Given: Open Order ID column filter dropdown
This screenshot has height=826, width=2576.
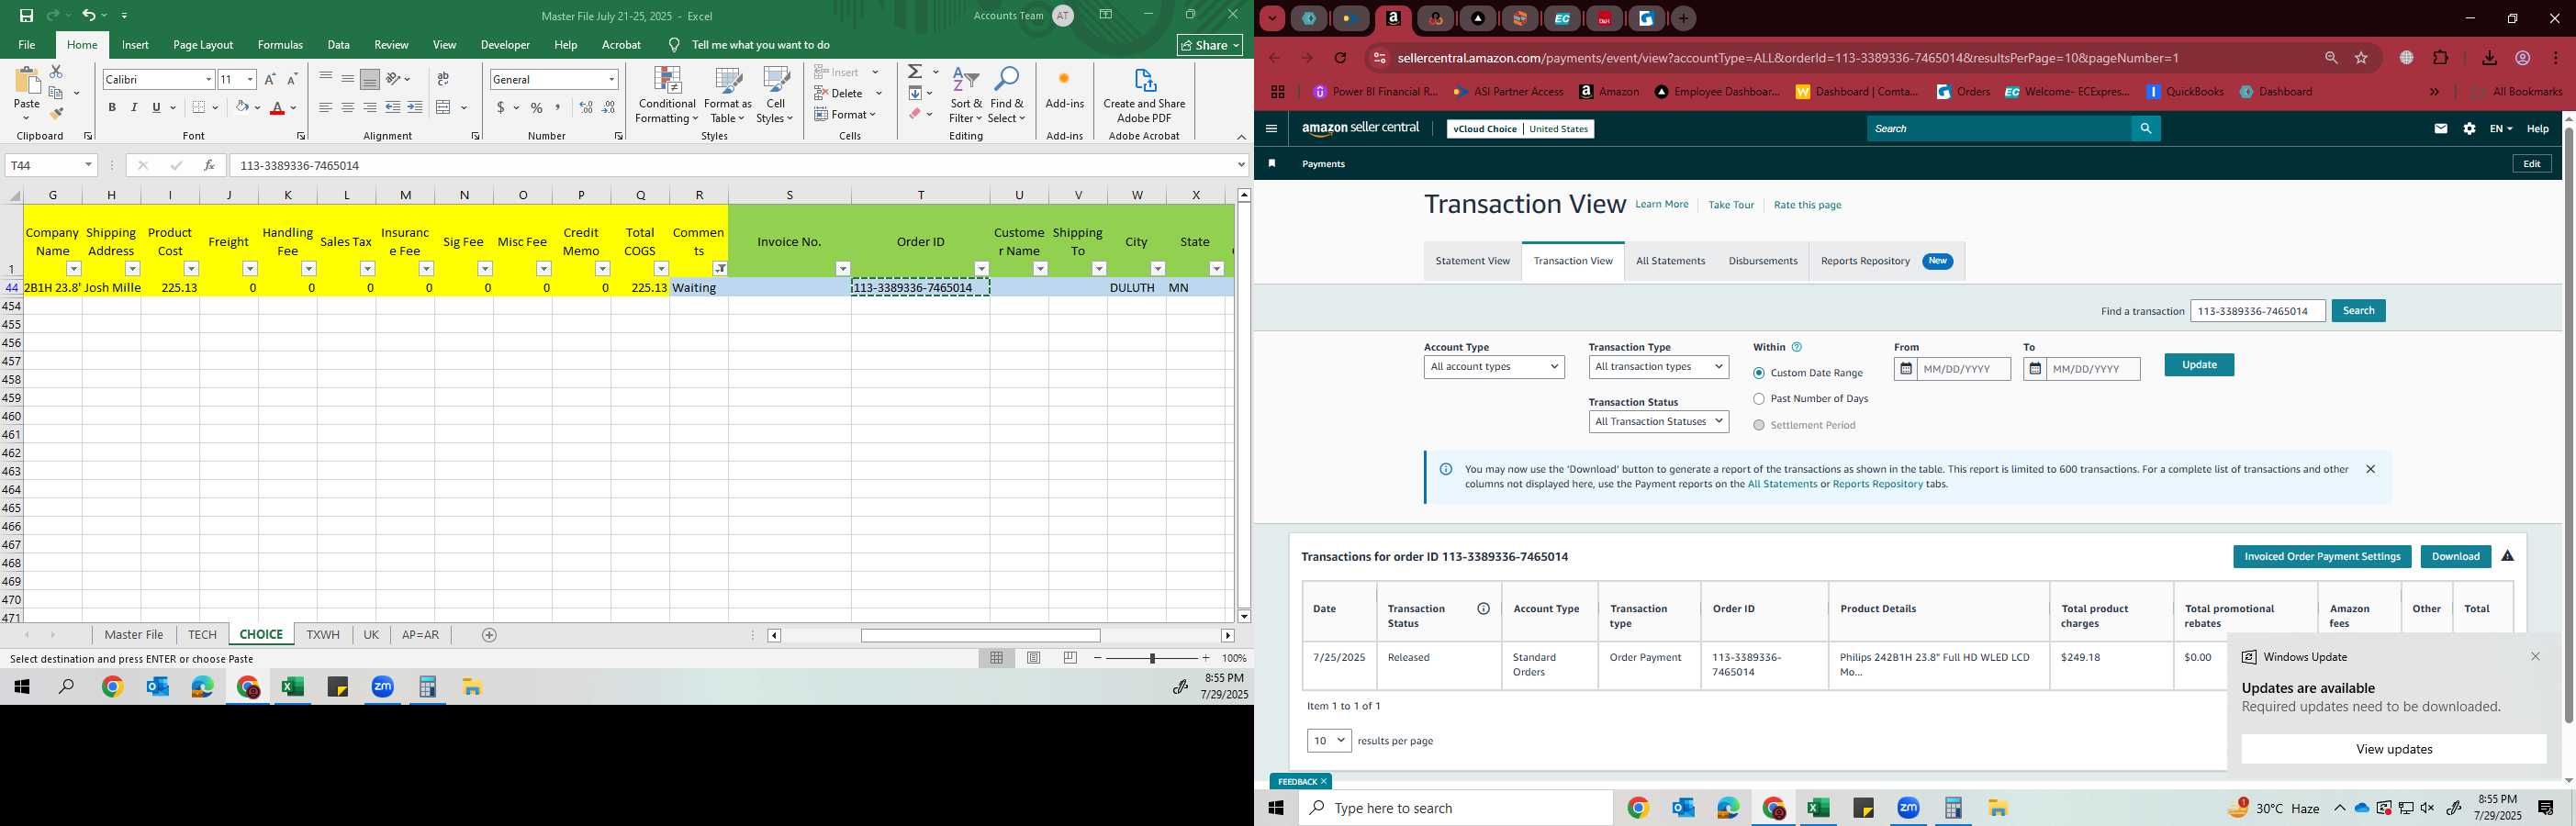Looking at the screenshot, I should [982, 269].
